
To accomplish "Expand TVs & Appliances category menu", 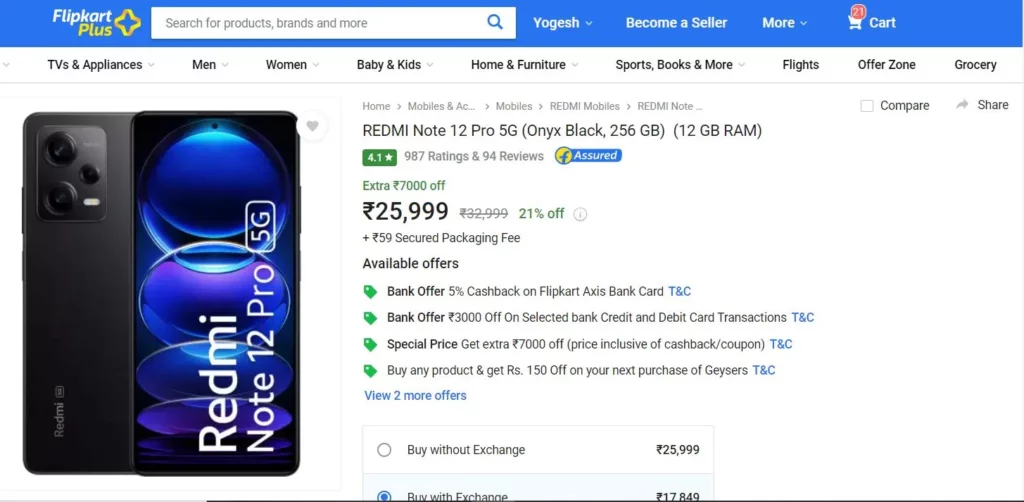I will tap(101, 65).
